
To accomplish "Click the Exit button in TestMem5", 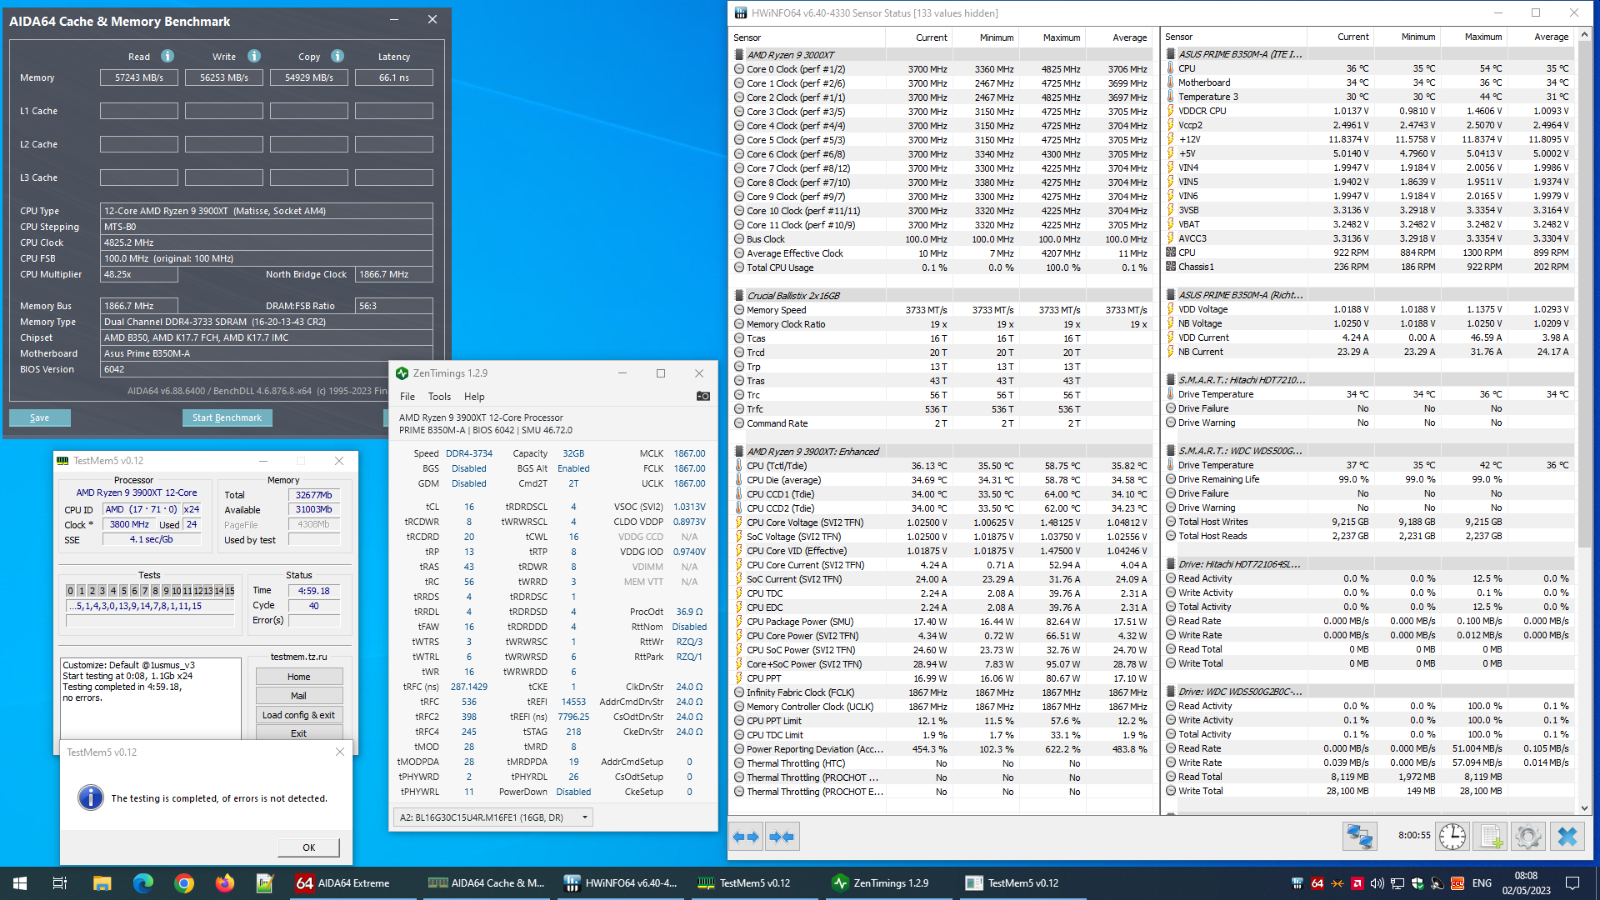I will click(x=299, y=733).
